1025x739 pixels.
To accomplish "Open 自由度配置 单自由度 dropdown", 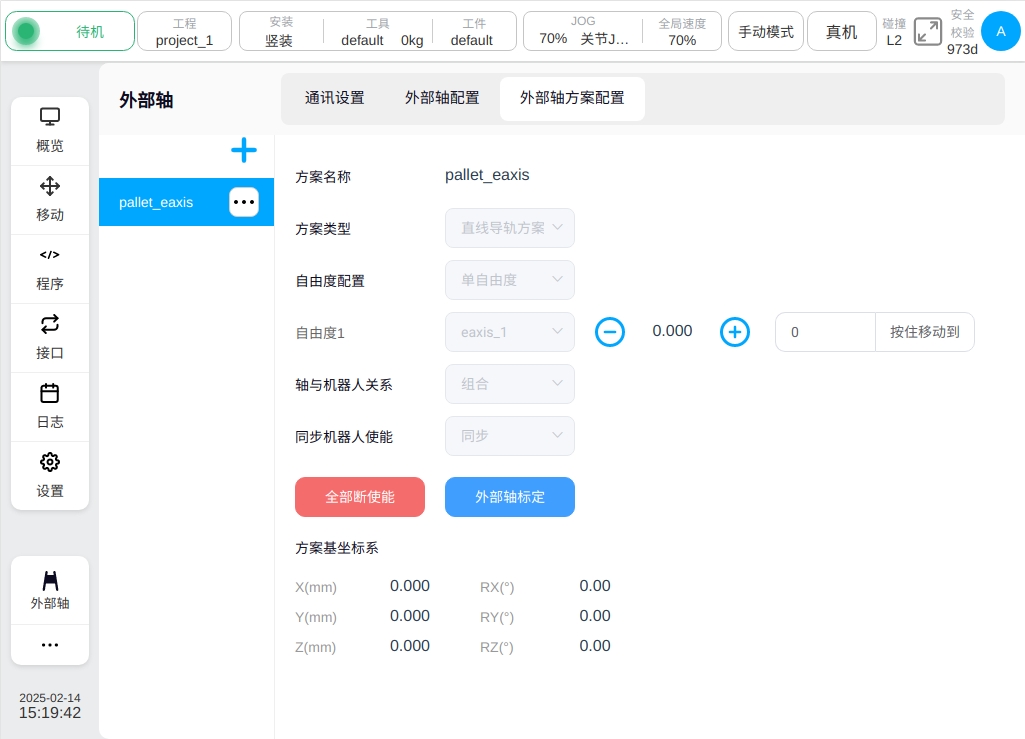I will click(510, 280).
